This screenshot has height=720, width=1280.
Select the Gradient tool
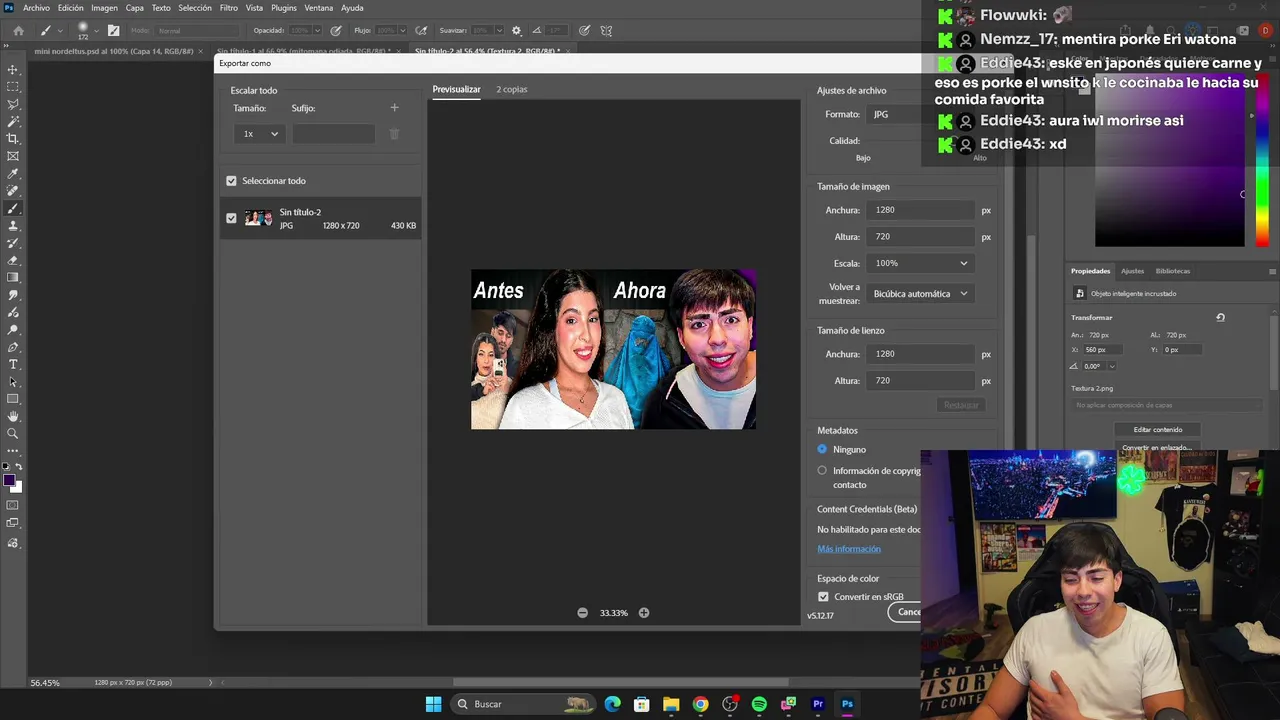point(13,278)
